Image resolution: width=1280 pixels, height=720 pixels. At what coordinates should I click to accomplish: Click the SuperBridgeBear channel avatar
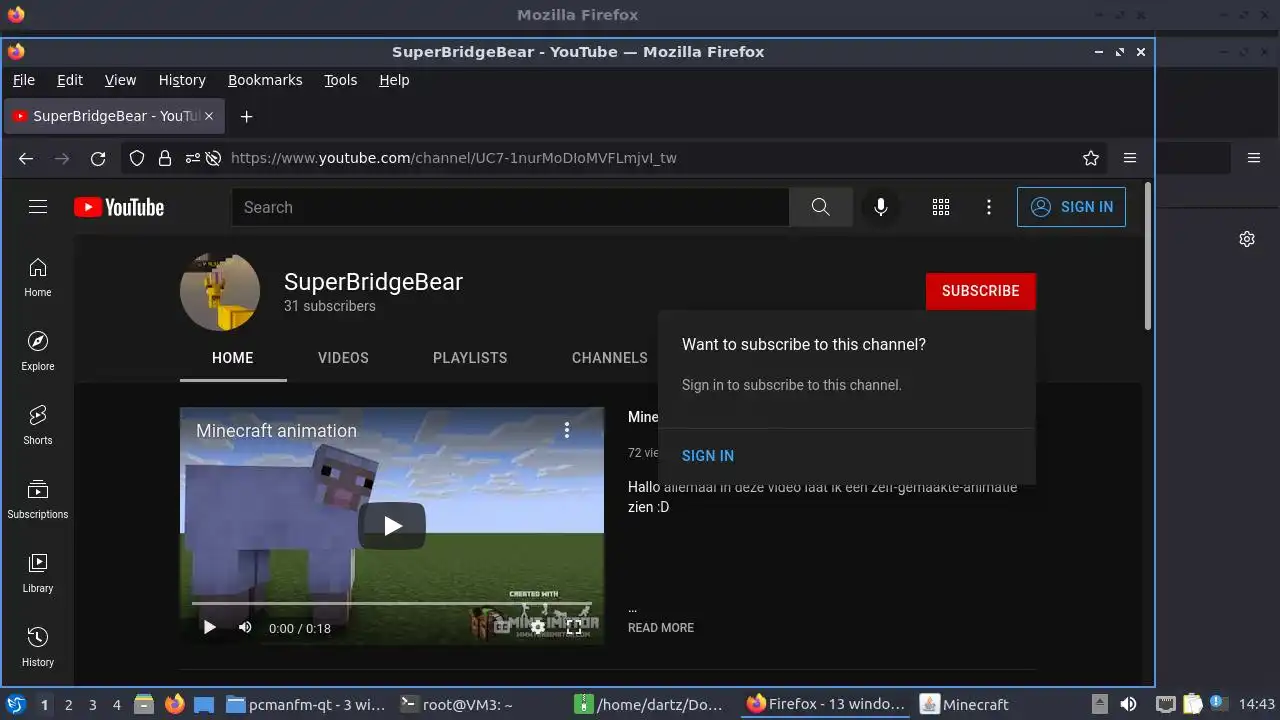point(220,291)
